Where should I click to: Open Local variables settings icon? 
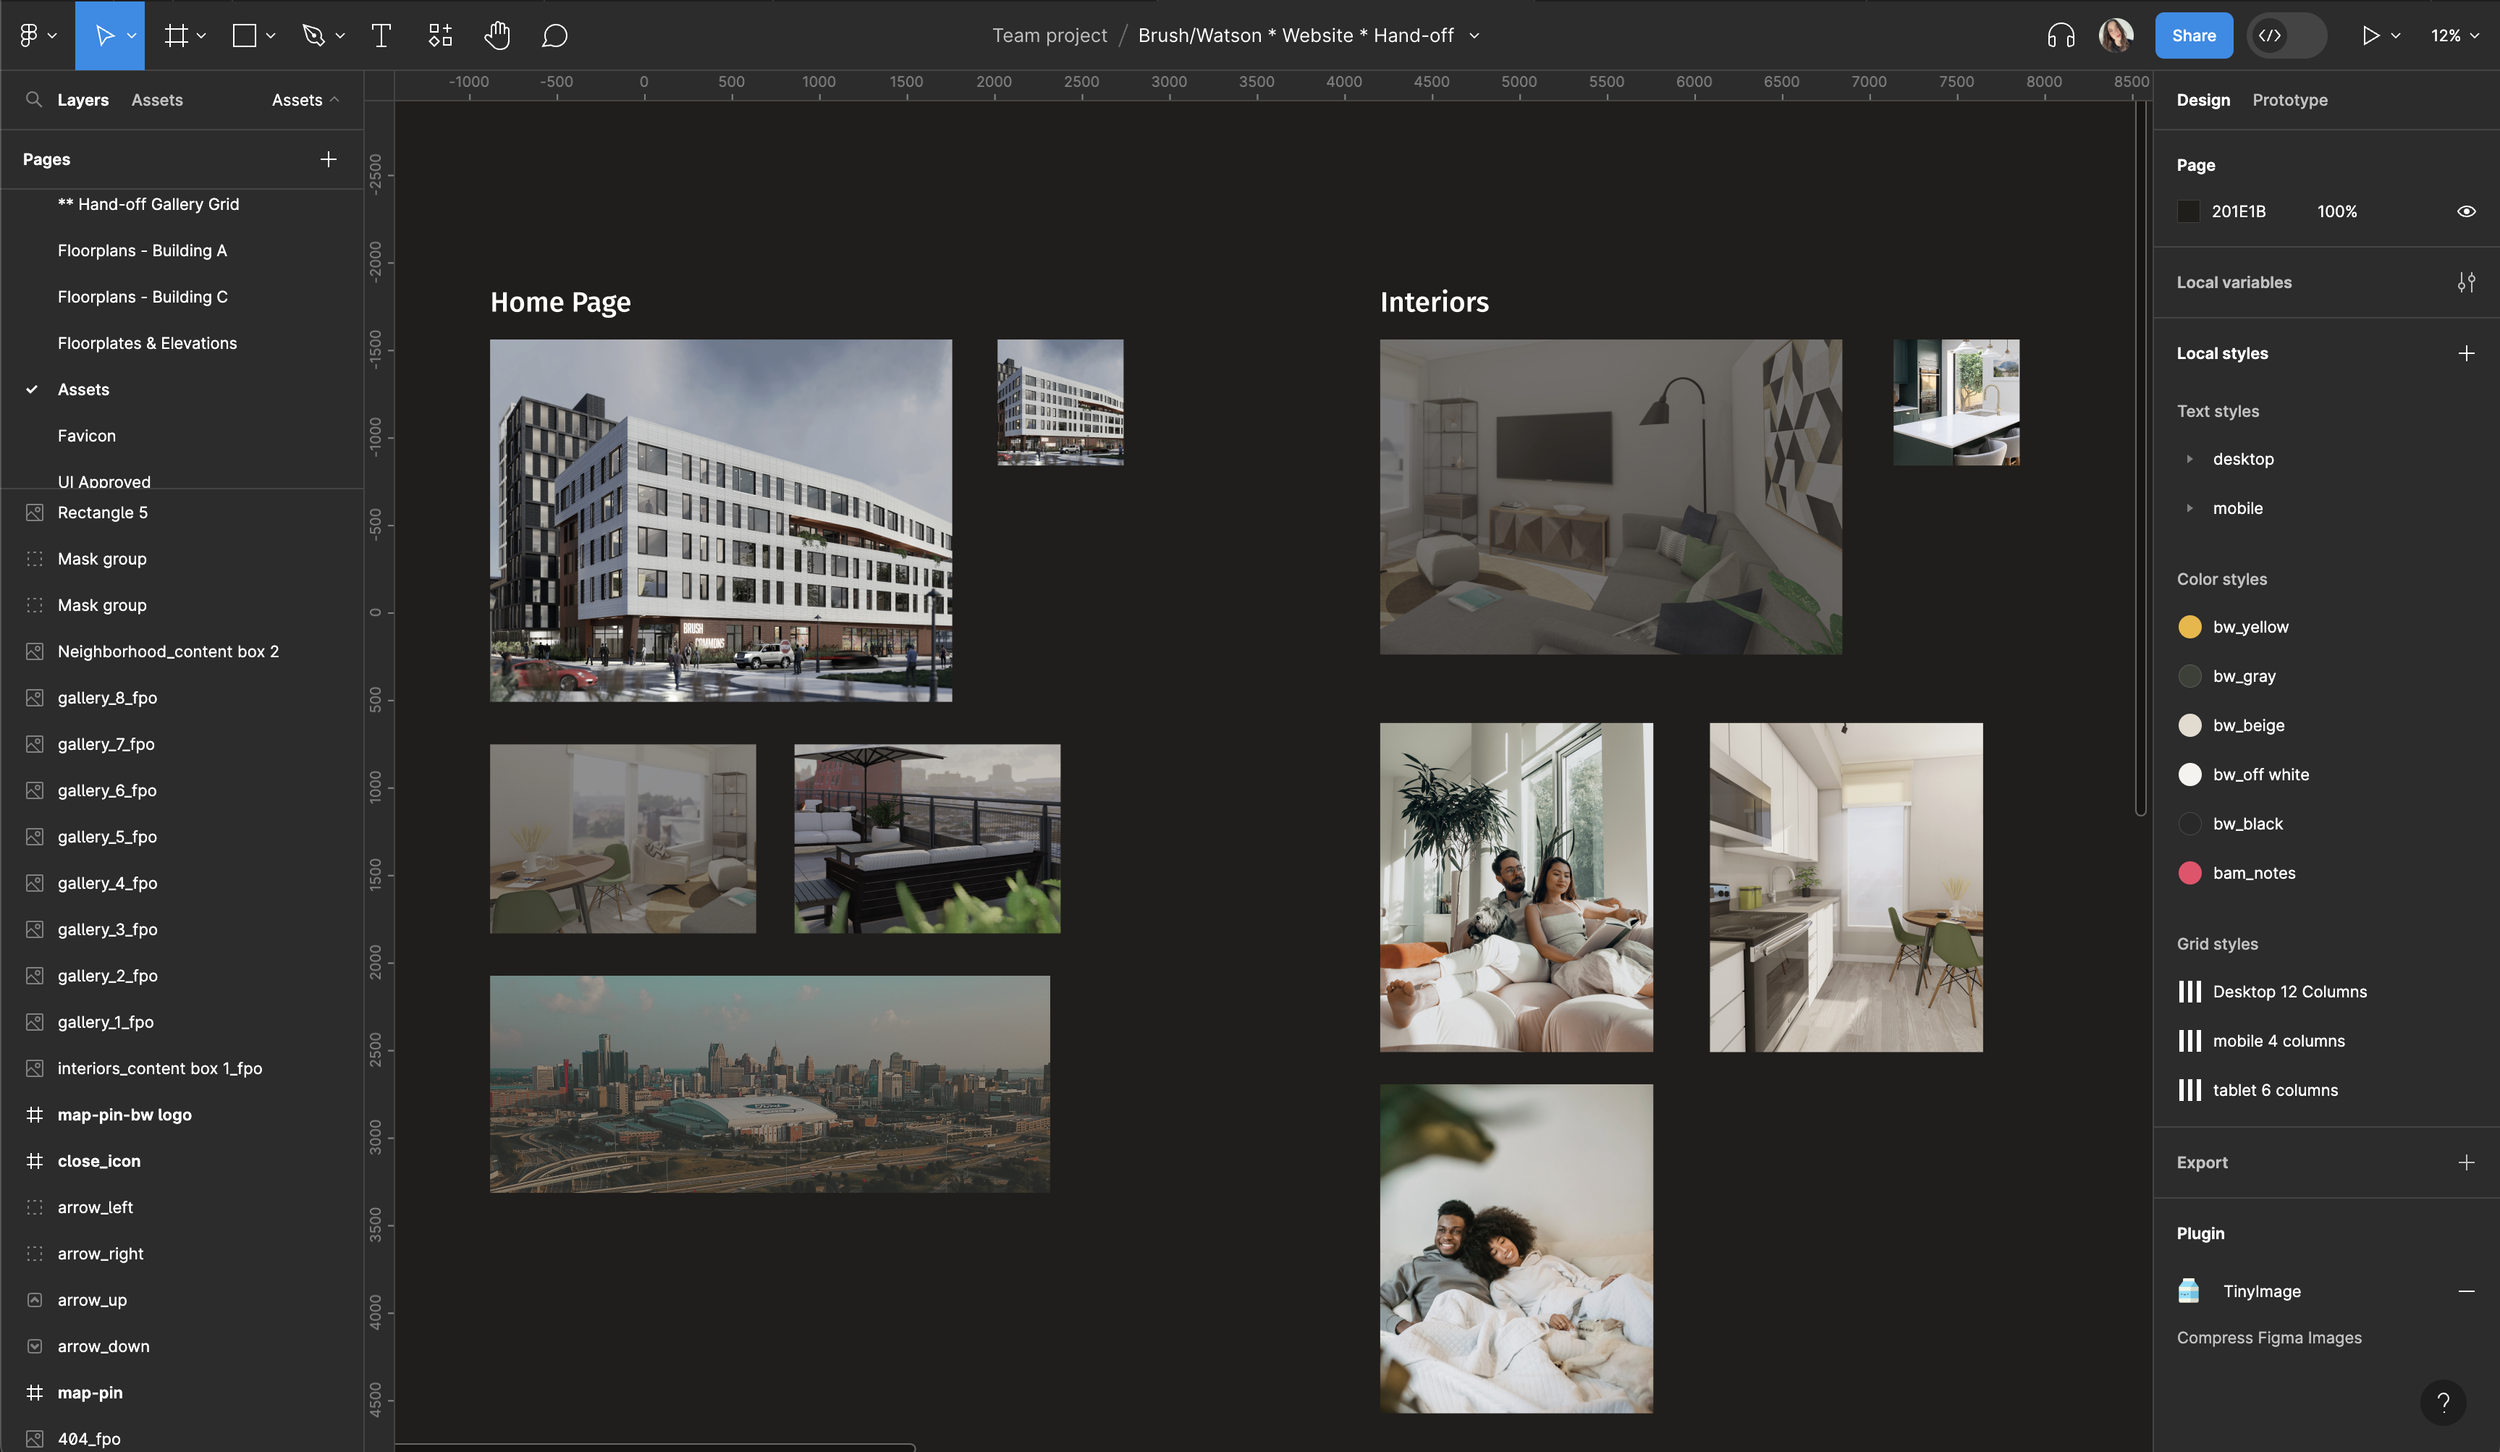pos(2466,283)
